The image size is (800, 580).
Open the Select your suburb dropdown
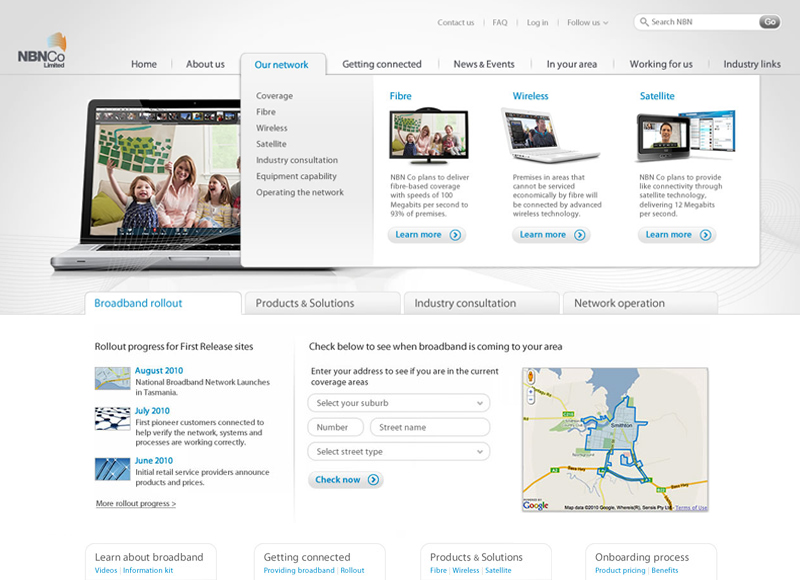398,403
